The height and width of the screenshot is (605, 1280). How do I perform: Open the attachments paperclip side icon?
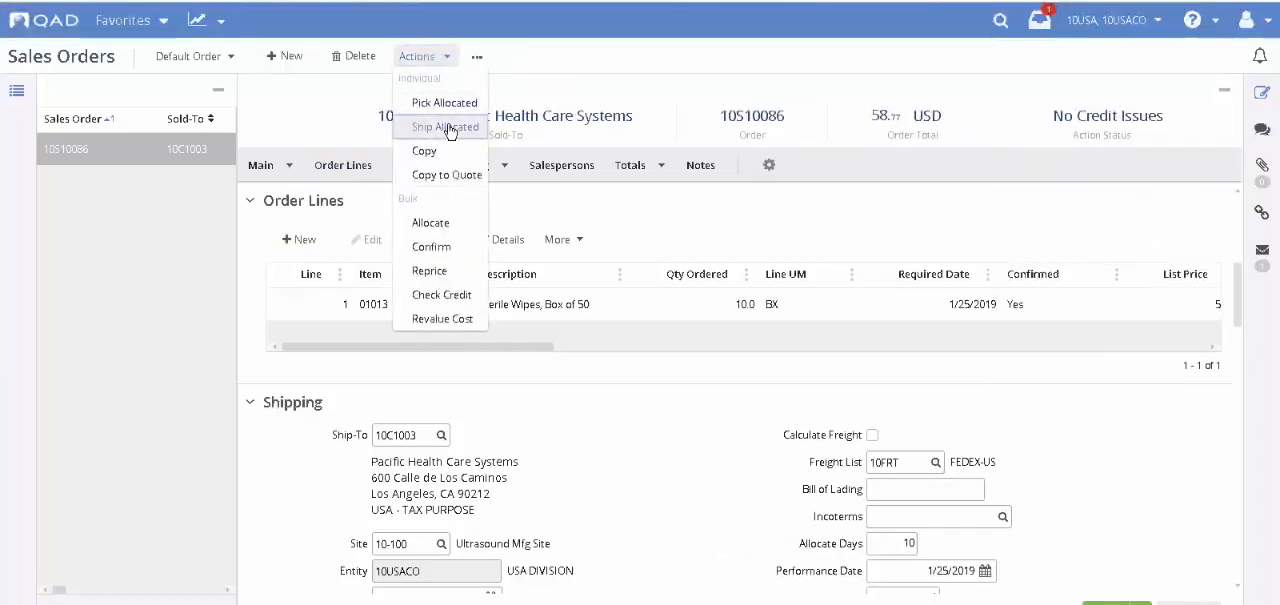click(x=1262, y=165)
